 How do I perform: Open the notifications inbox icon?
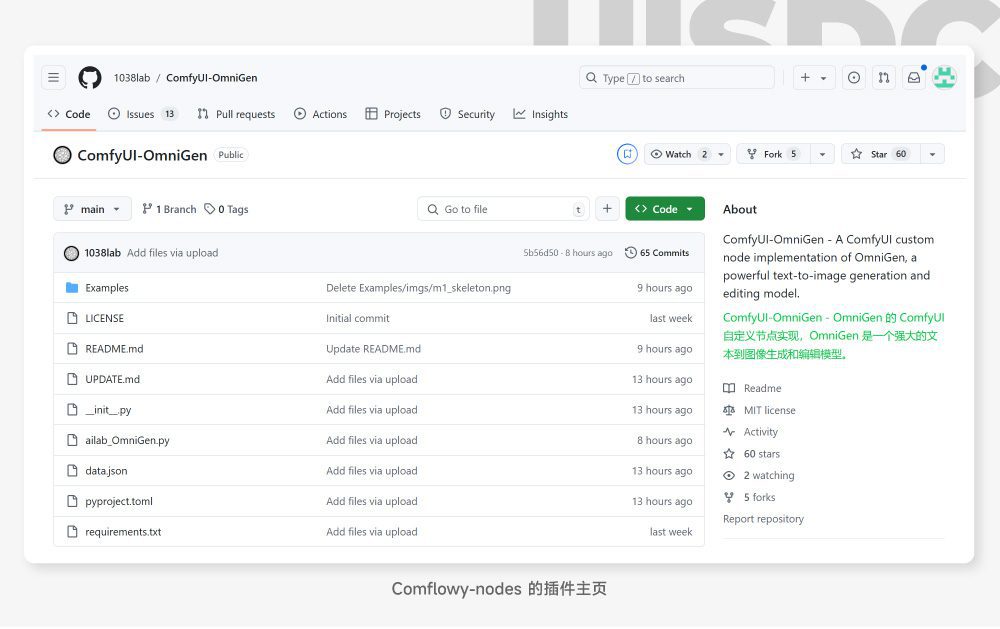tap(913, 78)
